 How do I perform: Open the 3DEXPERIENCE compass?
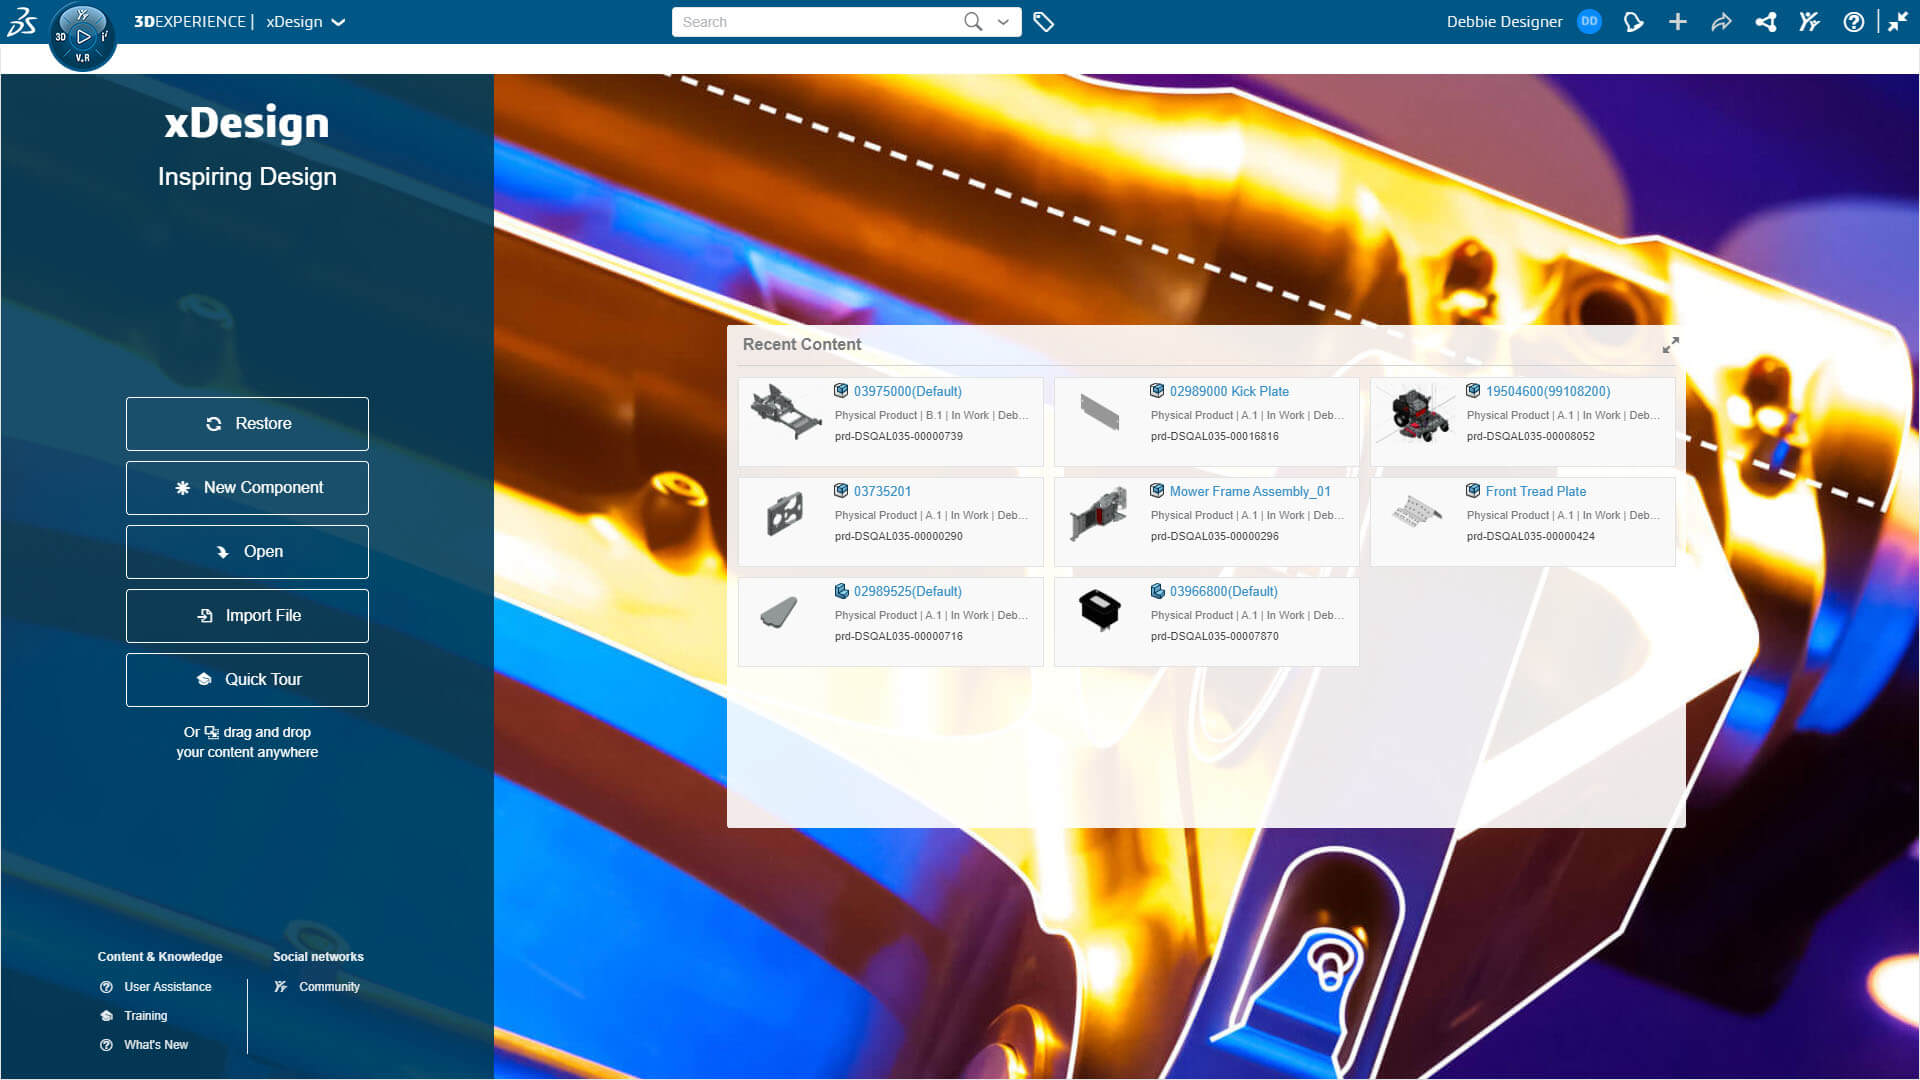coord(83,37)
